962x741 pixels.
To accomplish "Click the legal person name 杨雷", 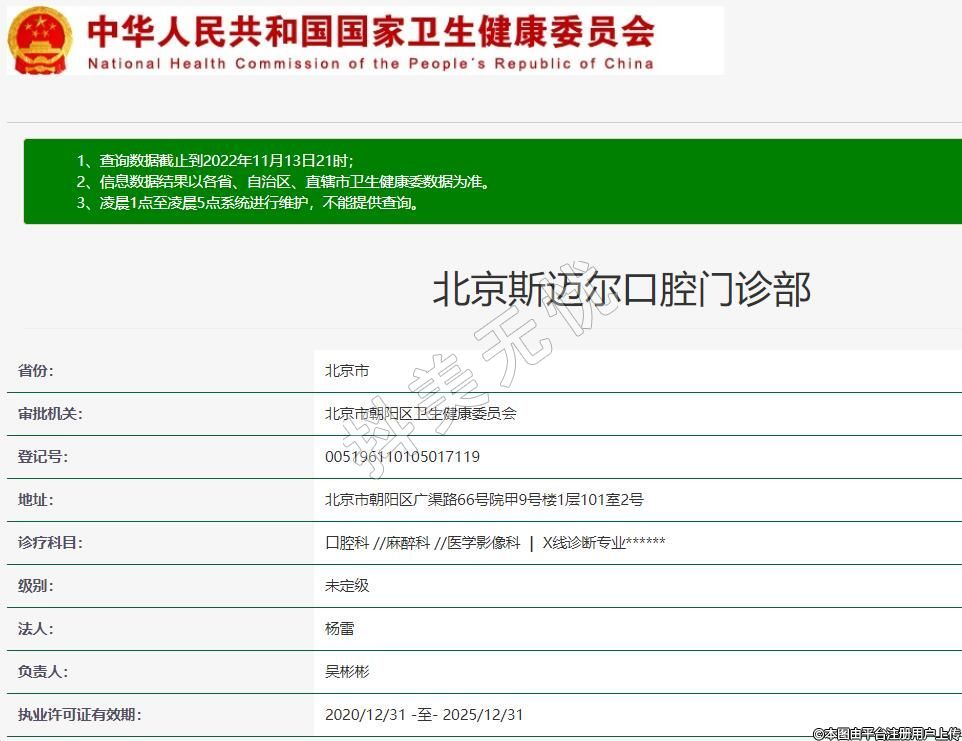I will click(x=340, y=629).
